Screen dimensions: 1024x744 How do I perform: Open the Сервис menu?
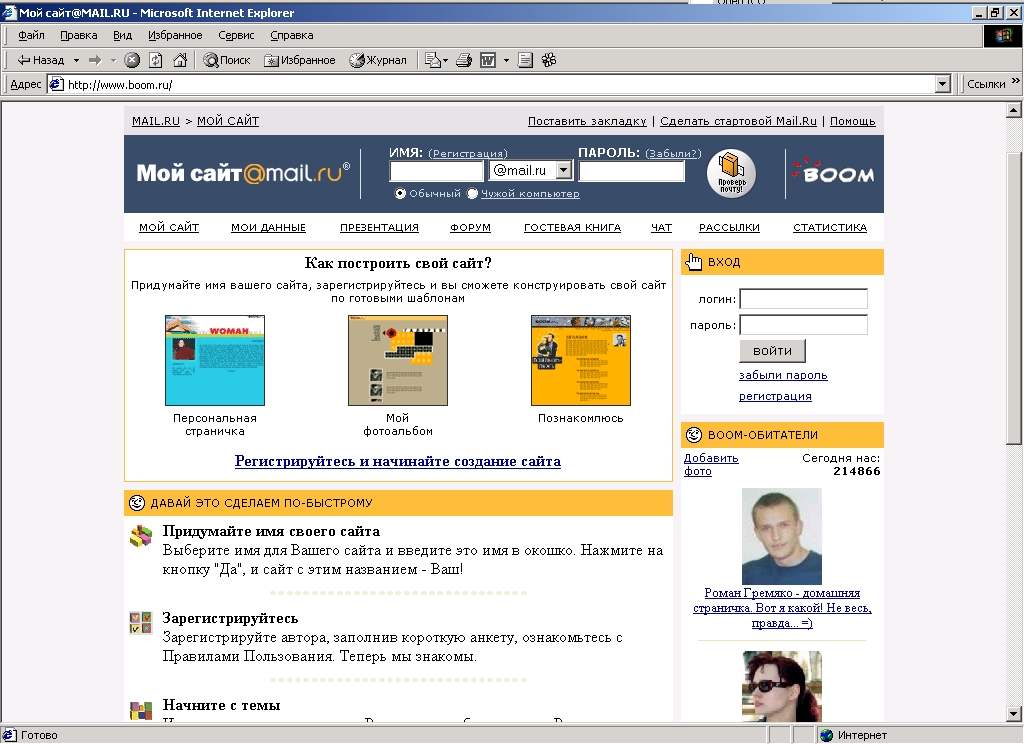[x=236, y=35]
